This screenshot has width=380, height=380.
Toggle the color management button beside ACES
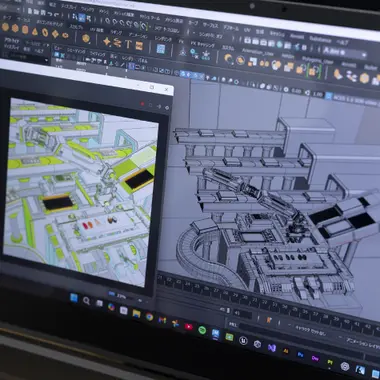(x=329, y=96)
